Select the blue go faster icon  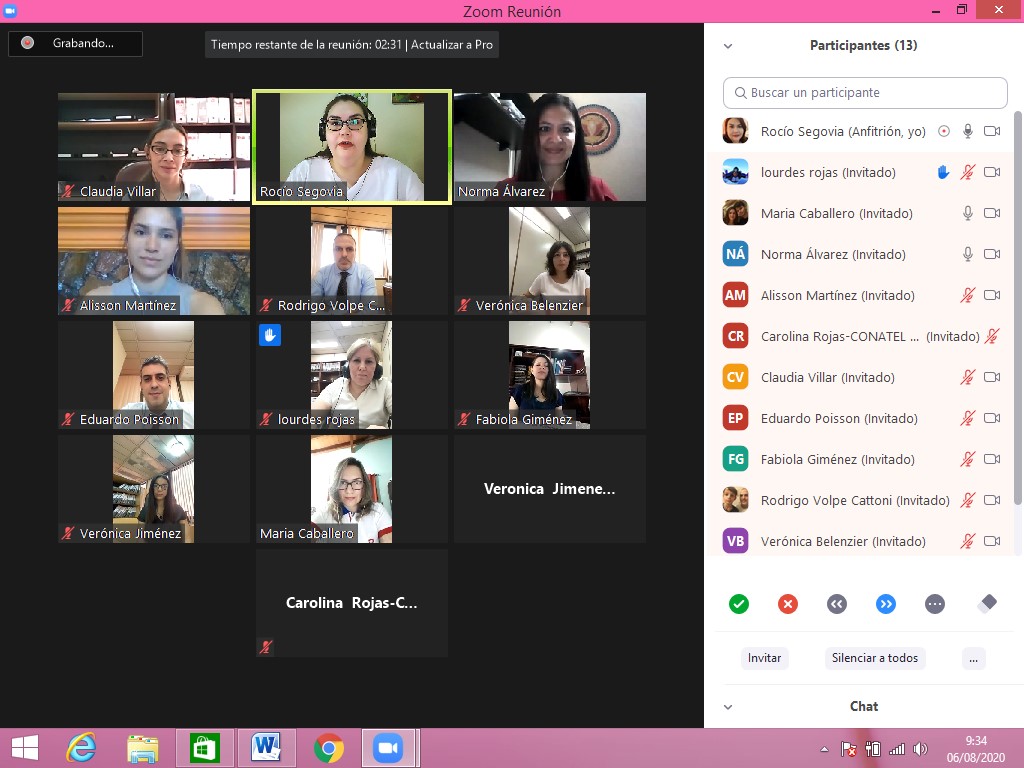(x=886, y=604)
